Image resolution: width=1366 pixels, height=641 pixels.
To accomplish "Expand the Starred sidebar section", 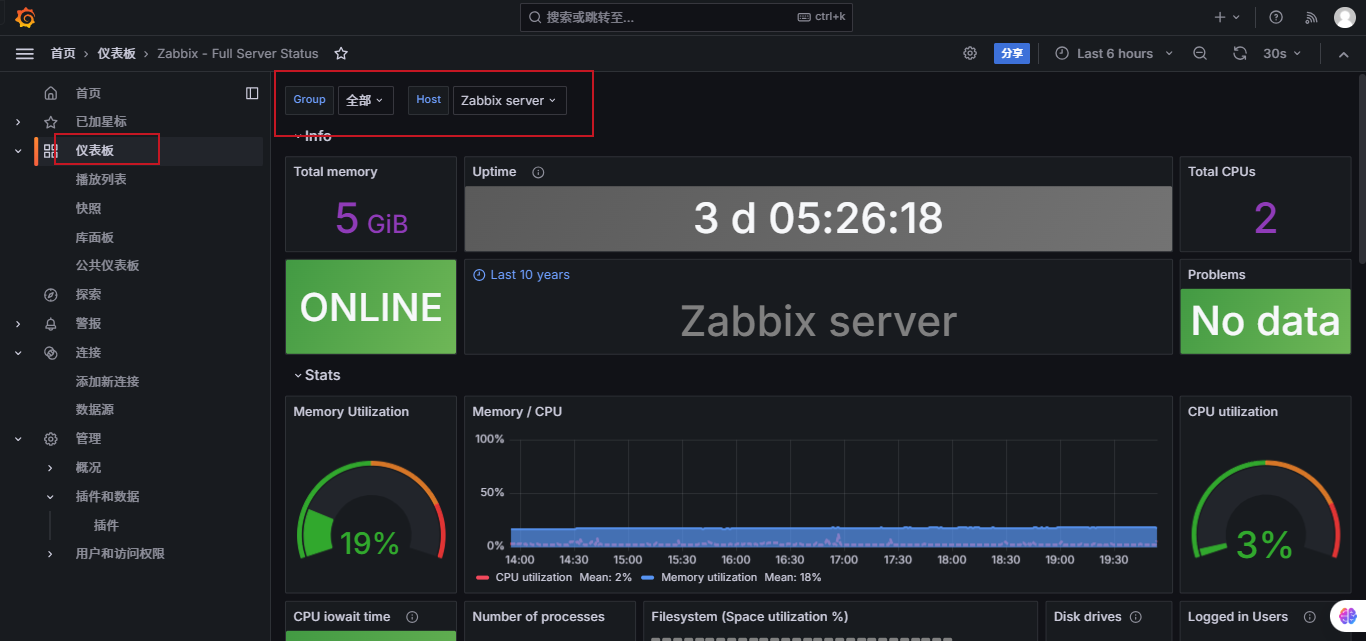I will [18, 122].
